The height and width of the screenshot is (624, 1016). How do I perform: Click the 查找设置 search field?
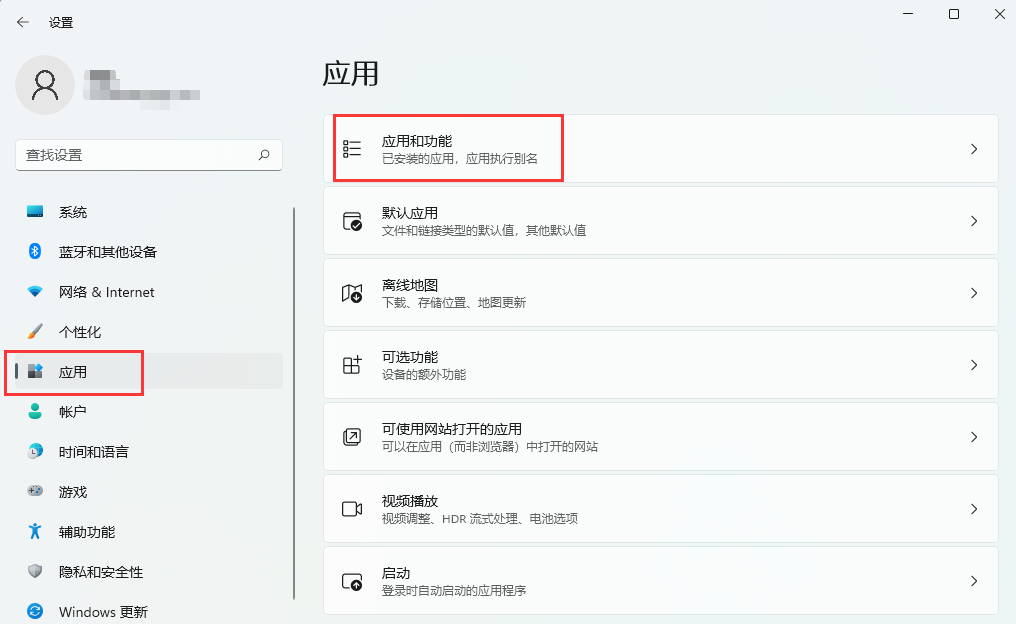tap(149, 155)
